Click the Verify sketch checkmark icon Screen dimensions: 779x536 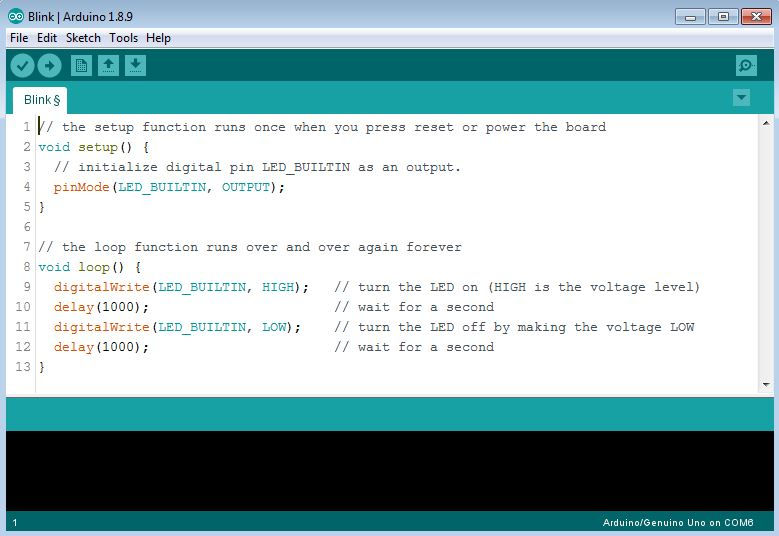[22, 66]
